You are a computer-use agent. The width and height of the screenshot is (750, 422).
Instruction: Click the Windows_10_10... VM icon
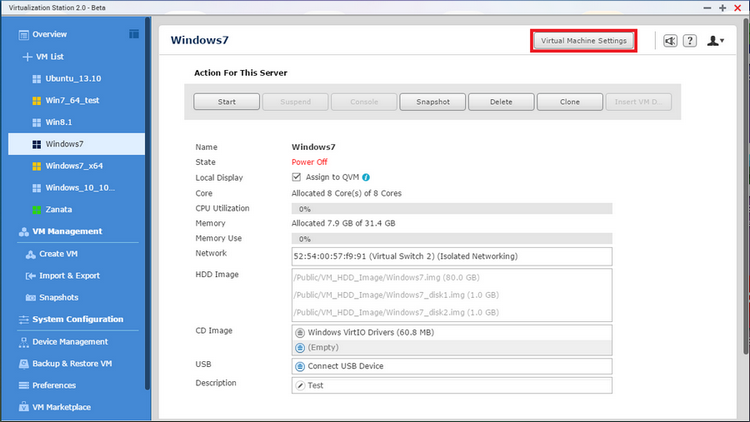36,188
